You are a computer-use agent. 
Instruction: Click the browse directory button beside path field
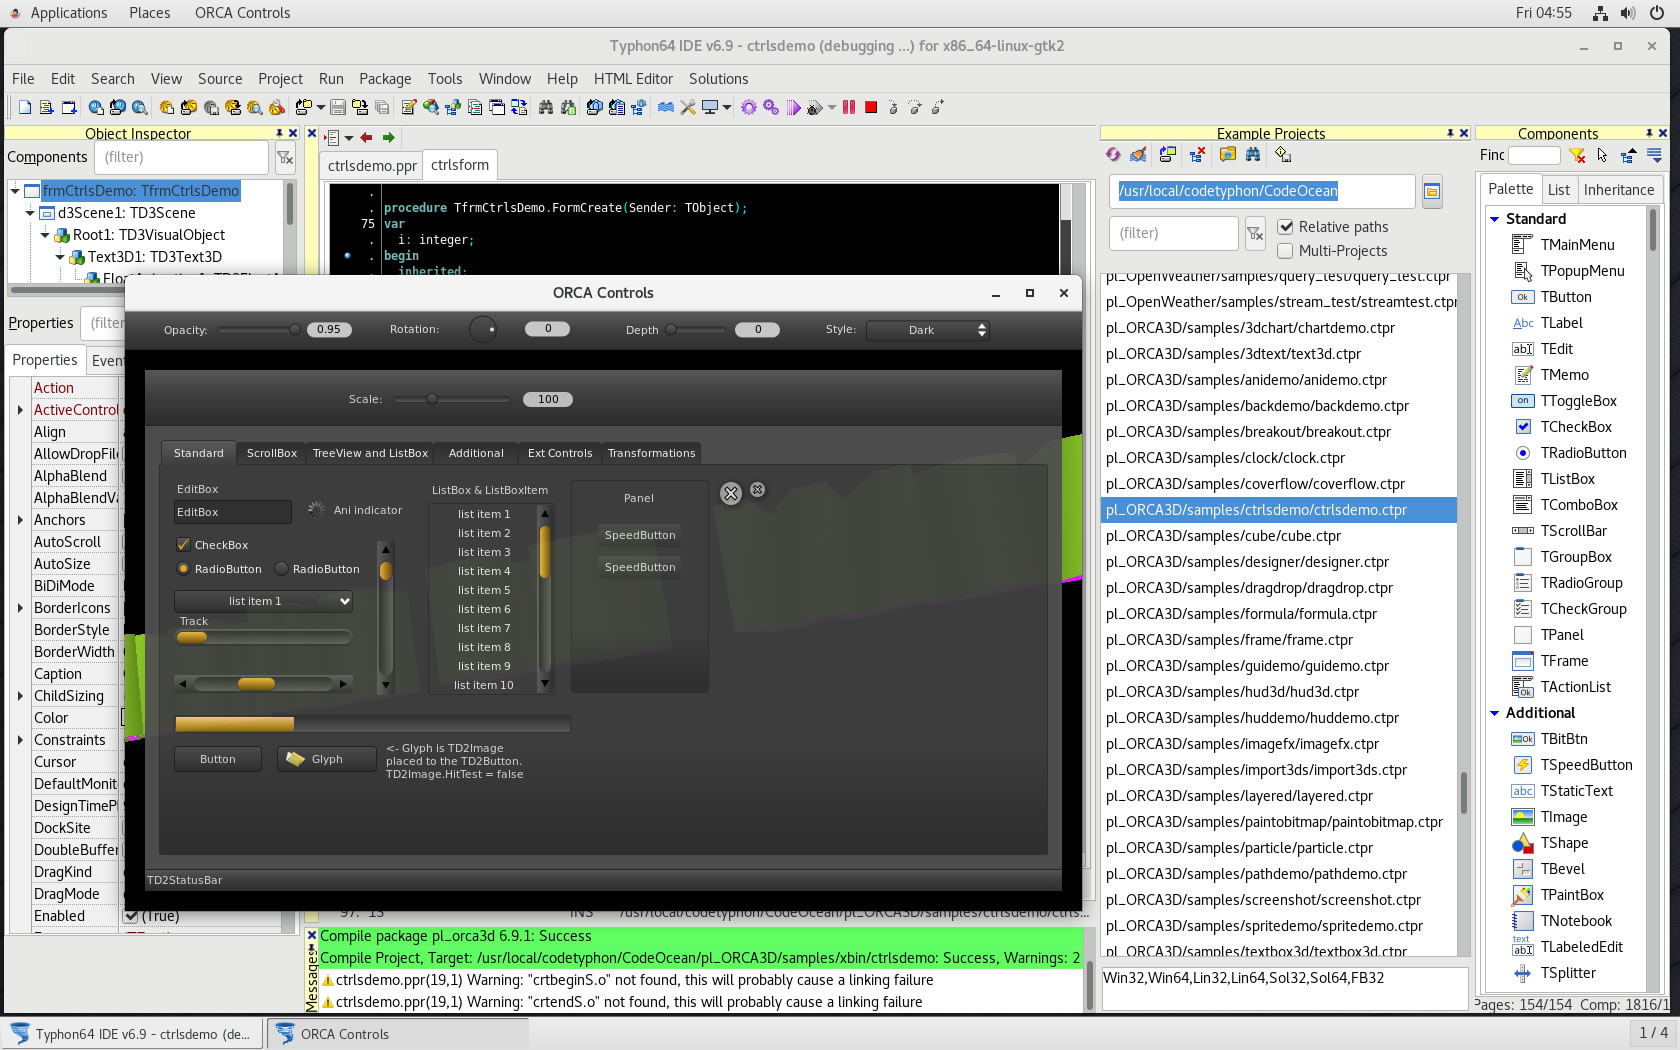click(x=1432, y=191)
